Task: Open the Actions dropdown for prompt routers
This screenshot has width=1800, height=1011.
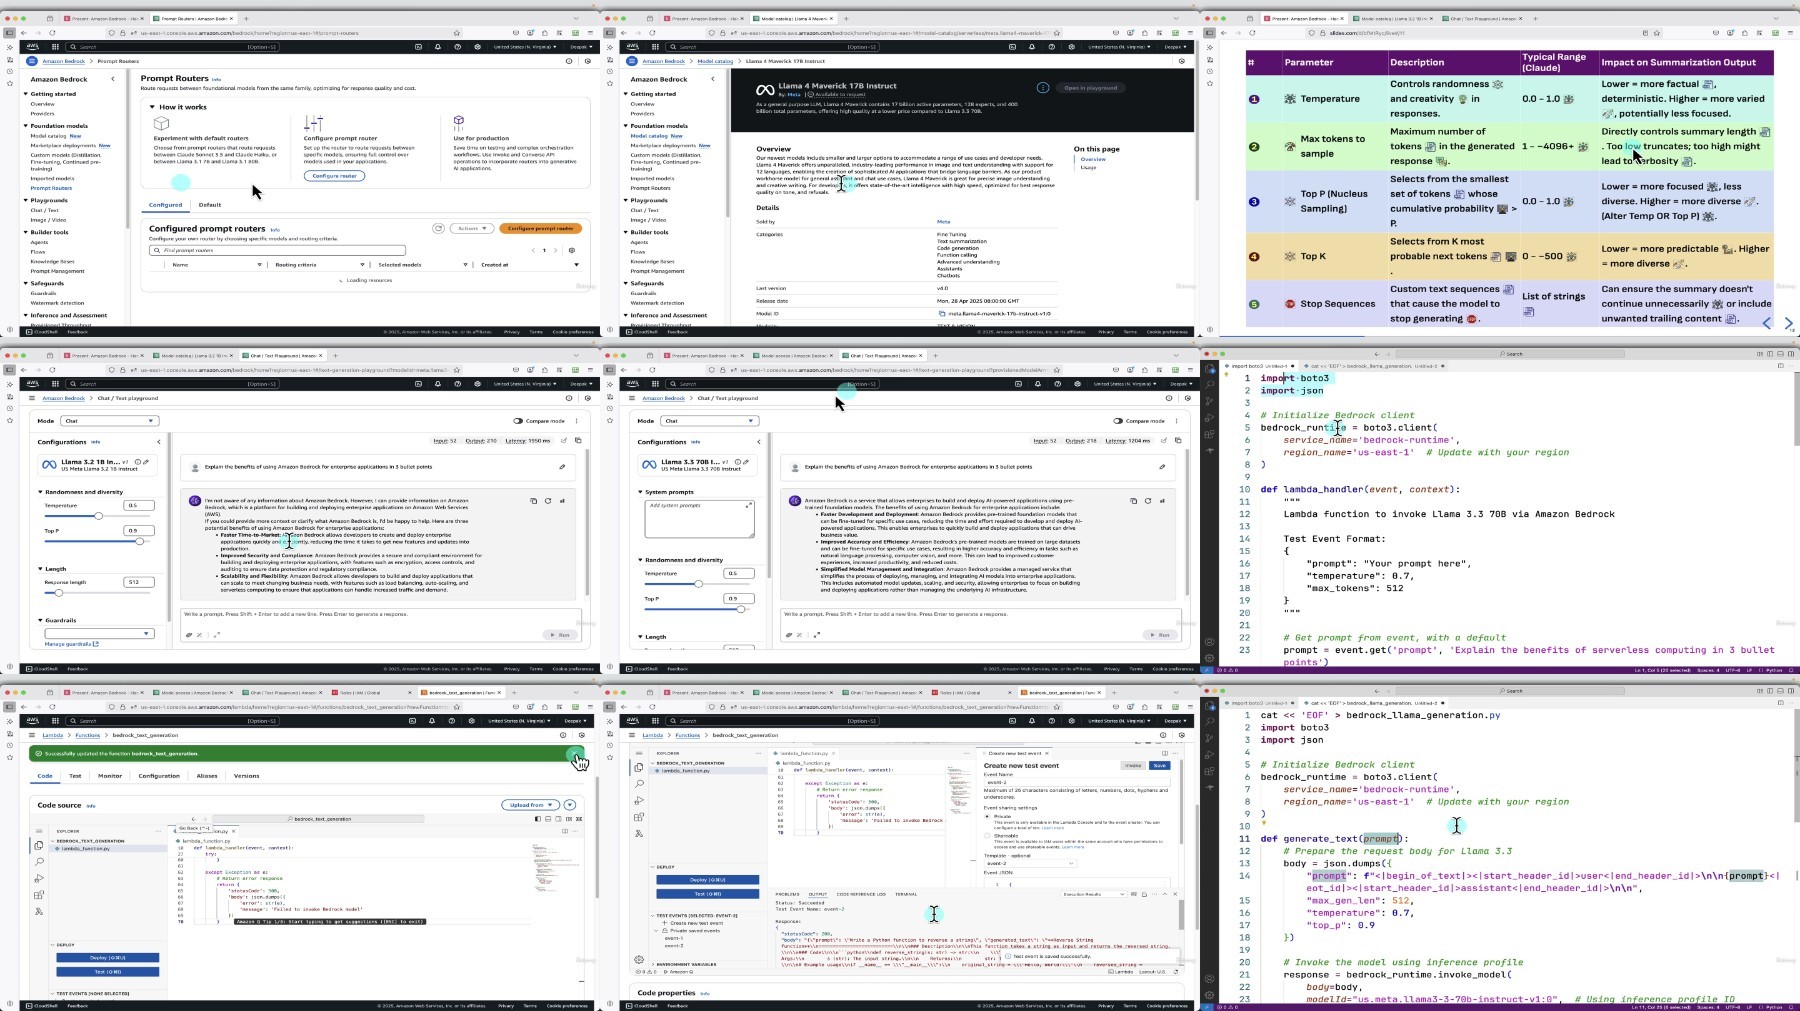Action: [471, 228]
